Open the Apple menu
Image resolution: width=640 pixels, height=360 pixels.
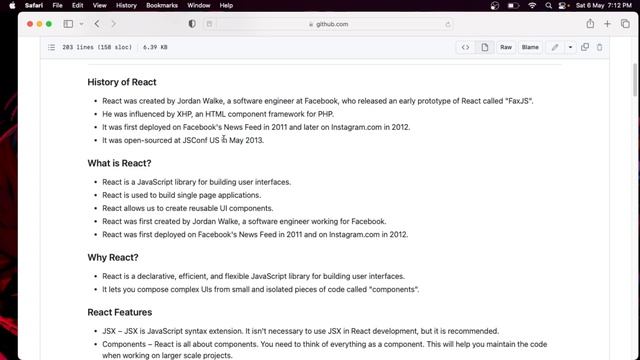point(12,5)
